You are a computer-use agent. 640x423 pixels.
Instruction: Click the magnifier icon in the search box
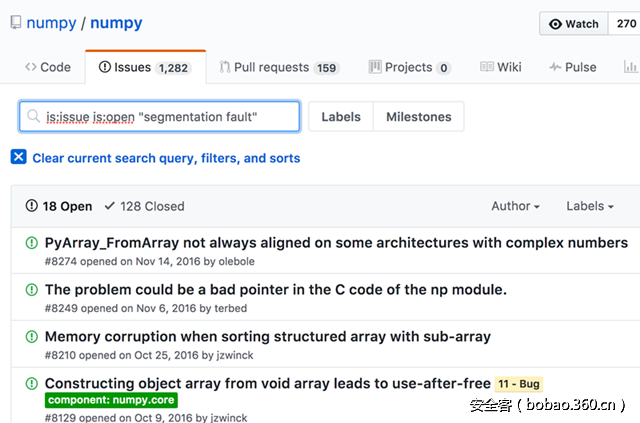[34, 117]
